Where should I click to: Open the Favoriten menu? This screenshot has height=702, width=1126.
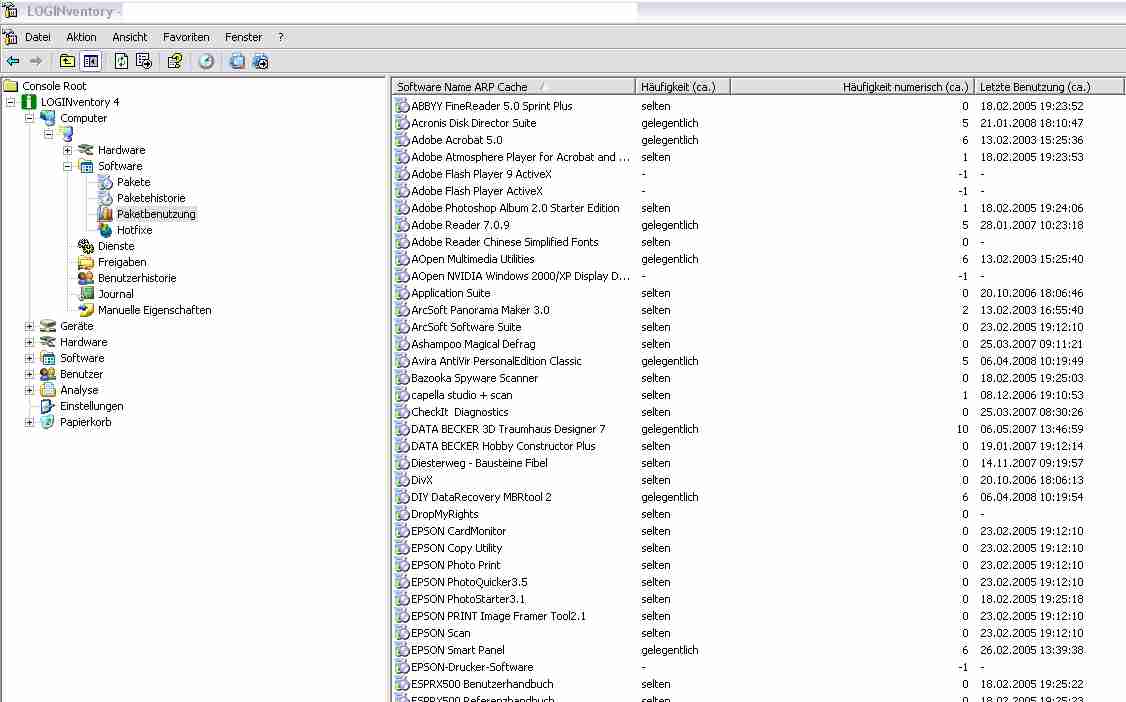click(186, 37)
